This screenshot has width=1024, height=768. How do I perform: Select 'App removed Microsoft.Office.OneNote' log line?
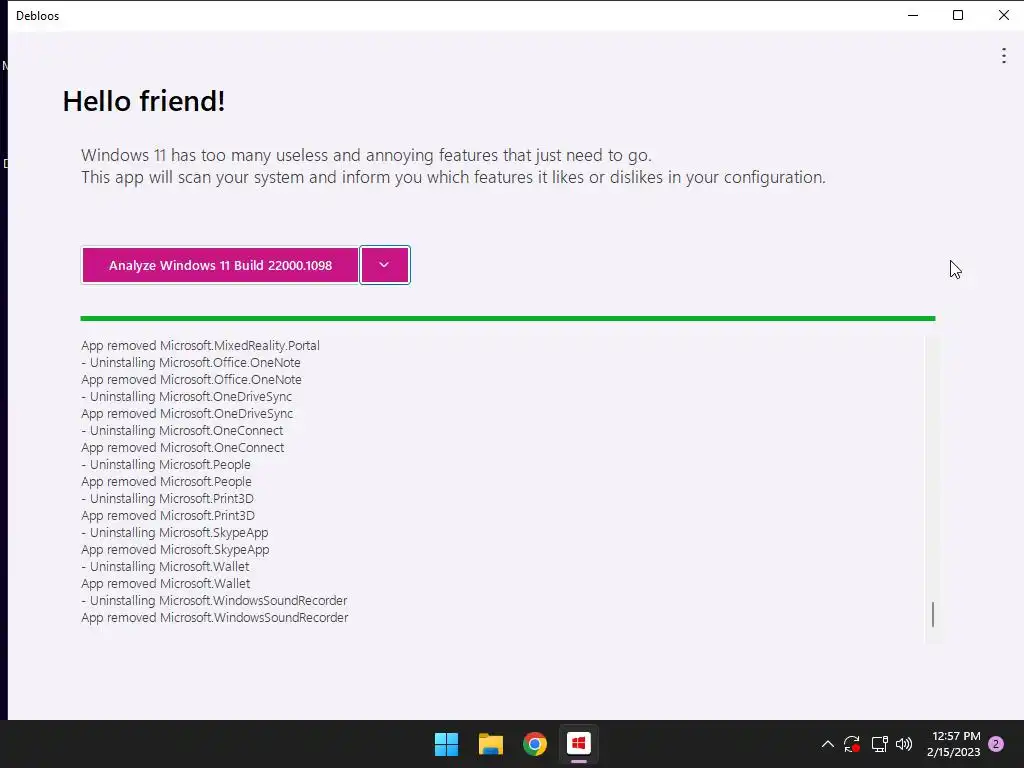tap(191, 379)
